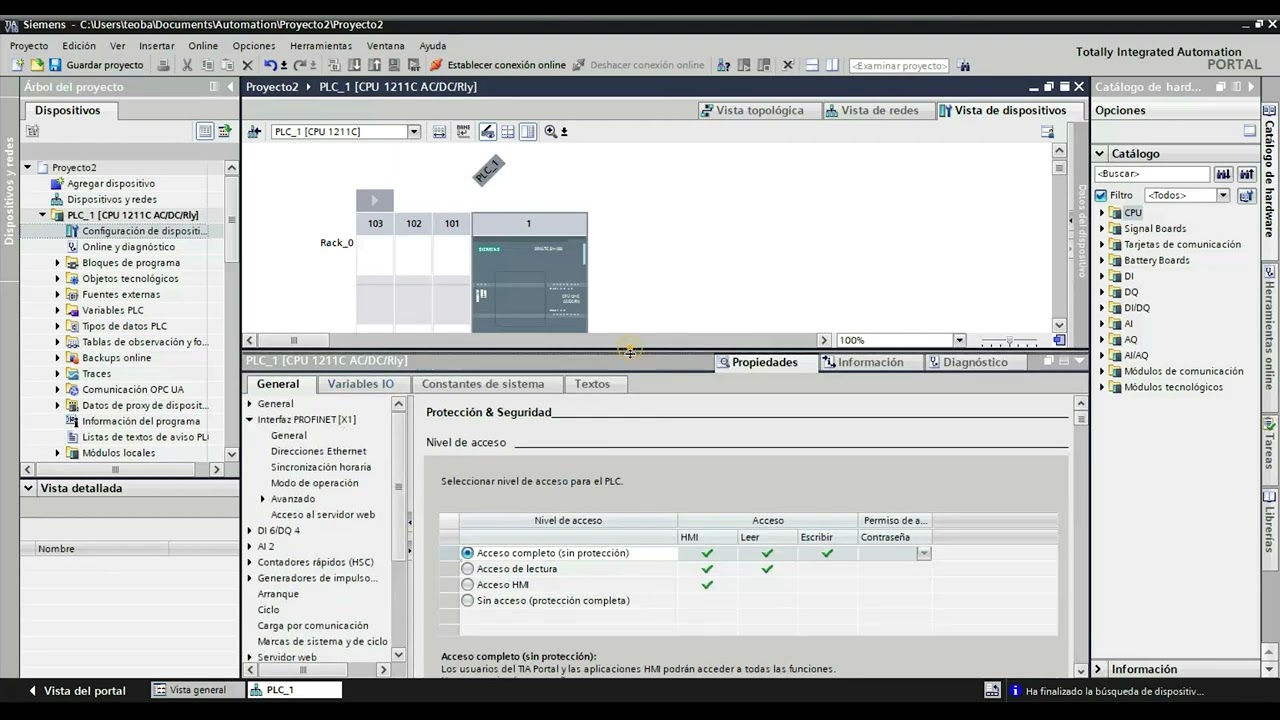Image resolution: width=1280 pixels, height=720 pixels.
Task: Click the Compile icon in toolbar
Action: pyautogui.click(x=335, y=65)
